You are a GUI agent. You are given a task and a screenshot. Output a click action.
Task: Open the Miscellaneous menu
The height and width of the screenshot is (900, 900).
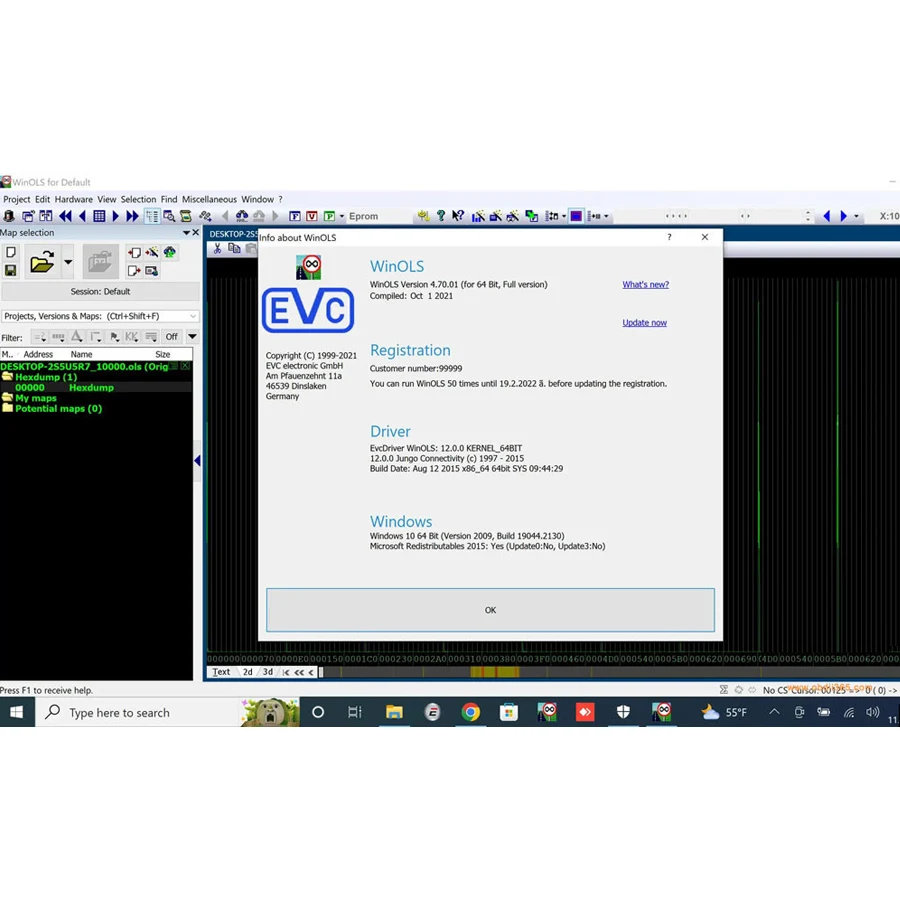pyautogui.click(x=210, y=199)
